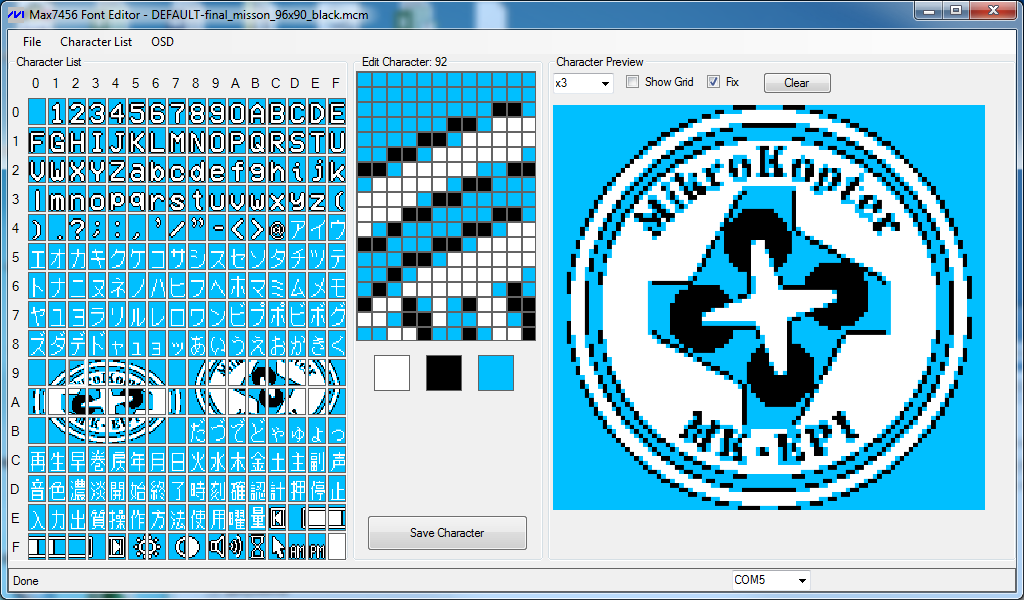Open the x3 zoom dropdown
This screenshot has height=600, width=1024.
(x=583, y=83)
